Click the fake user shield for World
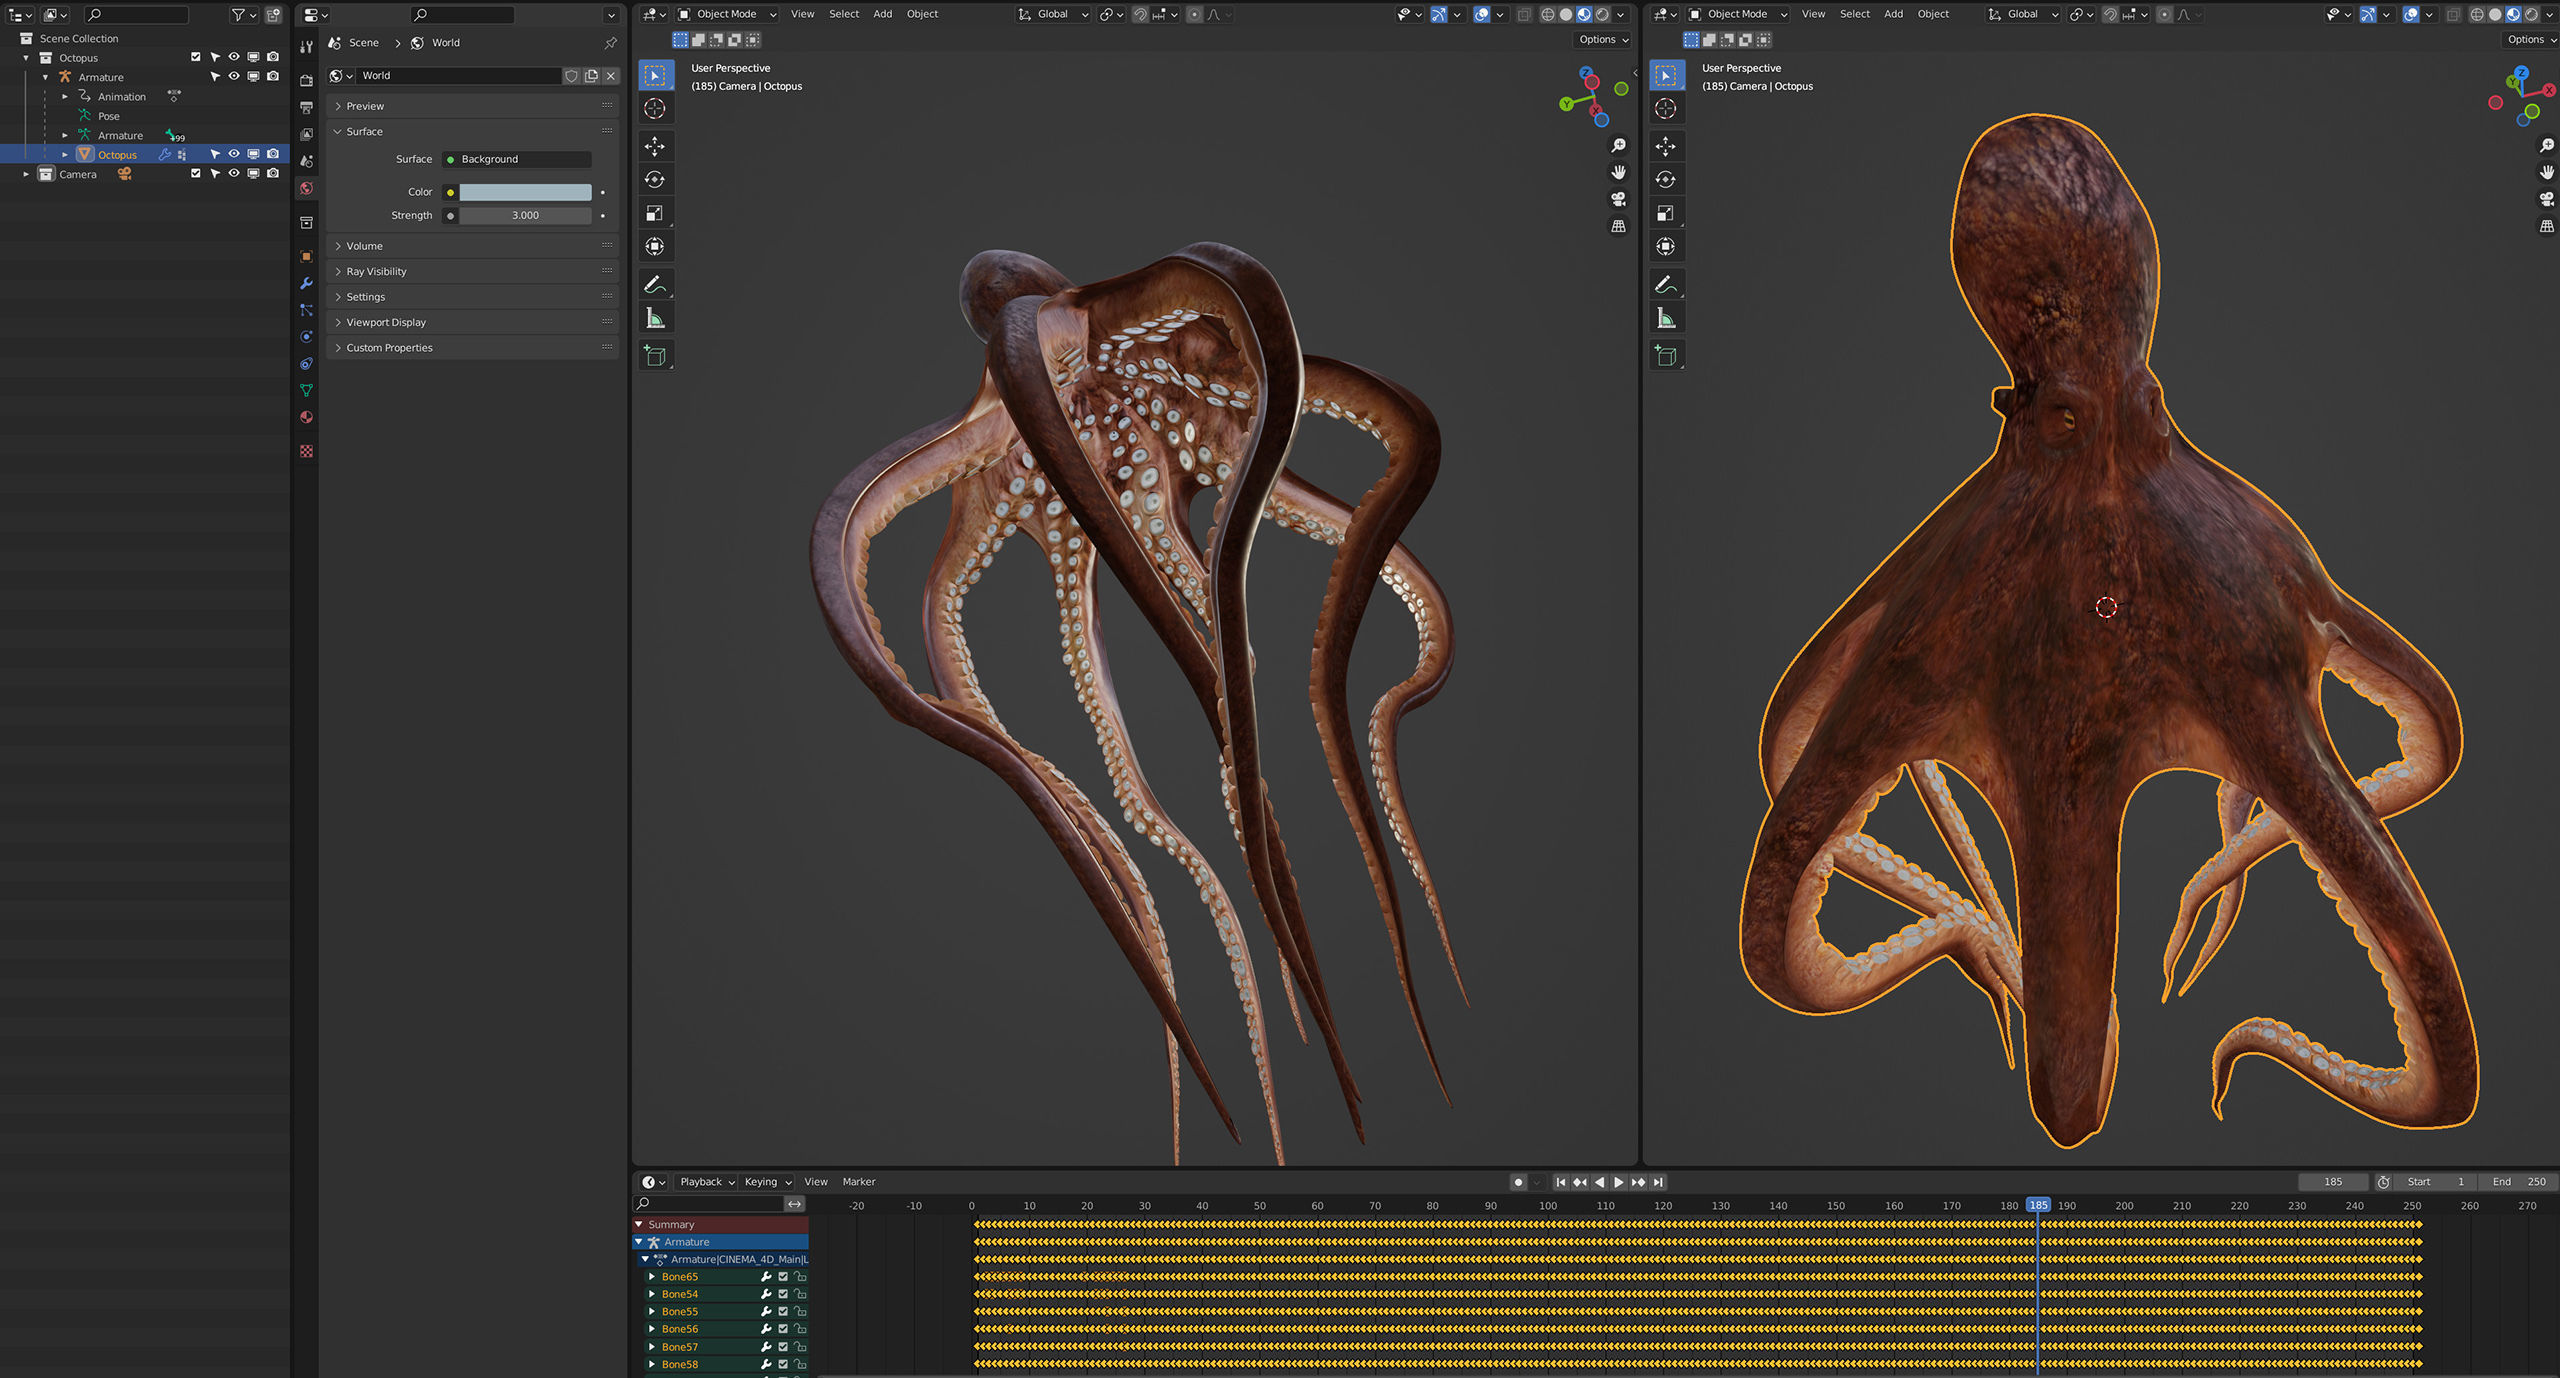Screen dimensions: 2560x1378 tap(571, 76)
